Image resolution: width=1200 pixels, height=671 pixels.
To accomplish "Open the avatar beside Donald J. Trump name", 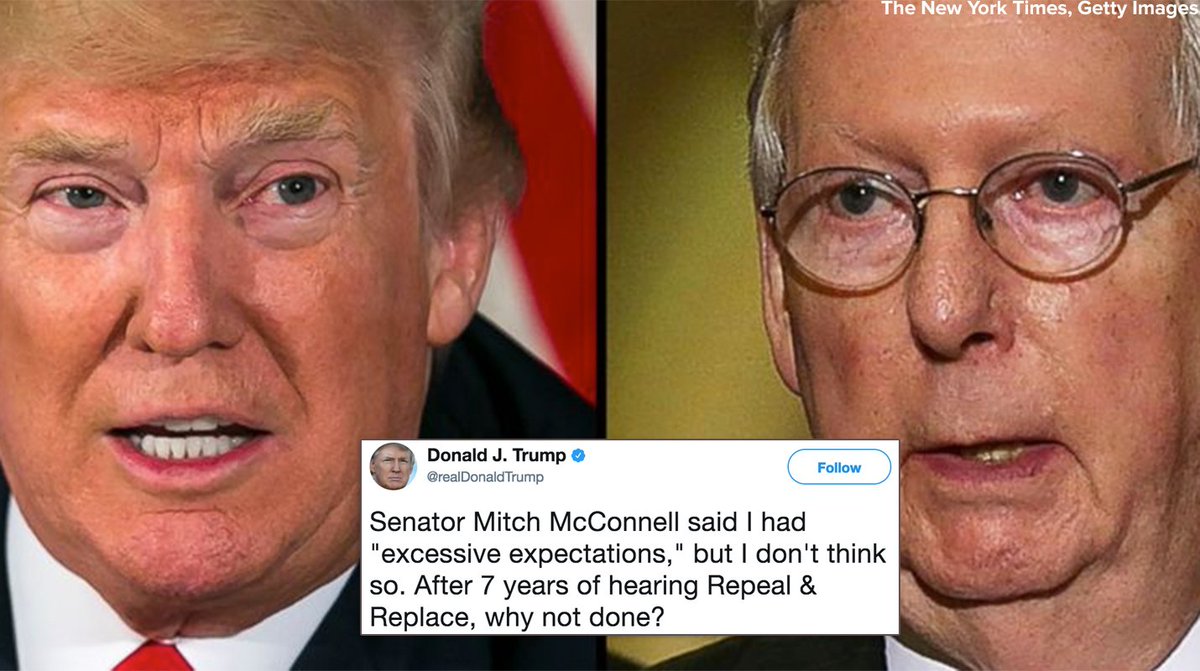I will (393, 467).
